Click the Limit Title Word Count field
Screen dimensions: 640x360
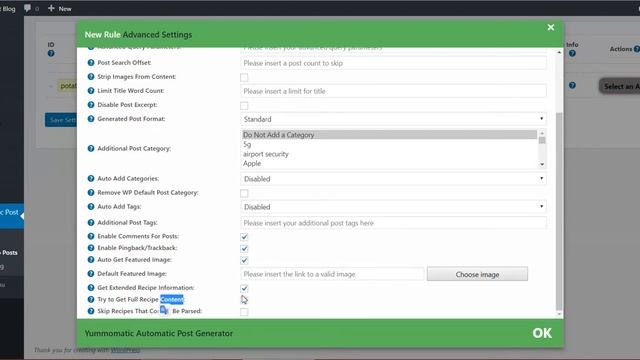pyautogui.click(x=393, y=91)
